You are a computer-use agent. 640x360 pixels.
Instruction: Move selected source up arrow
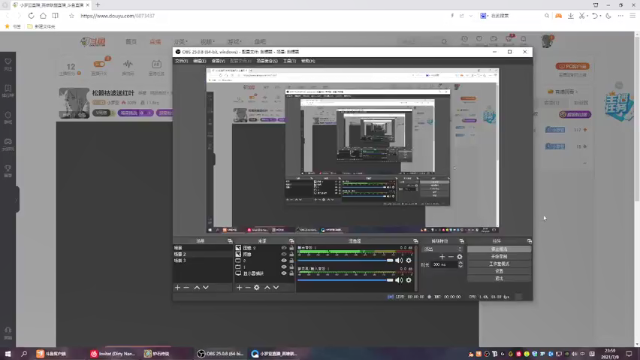coord(267,288)
